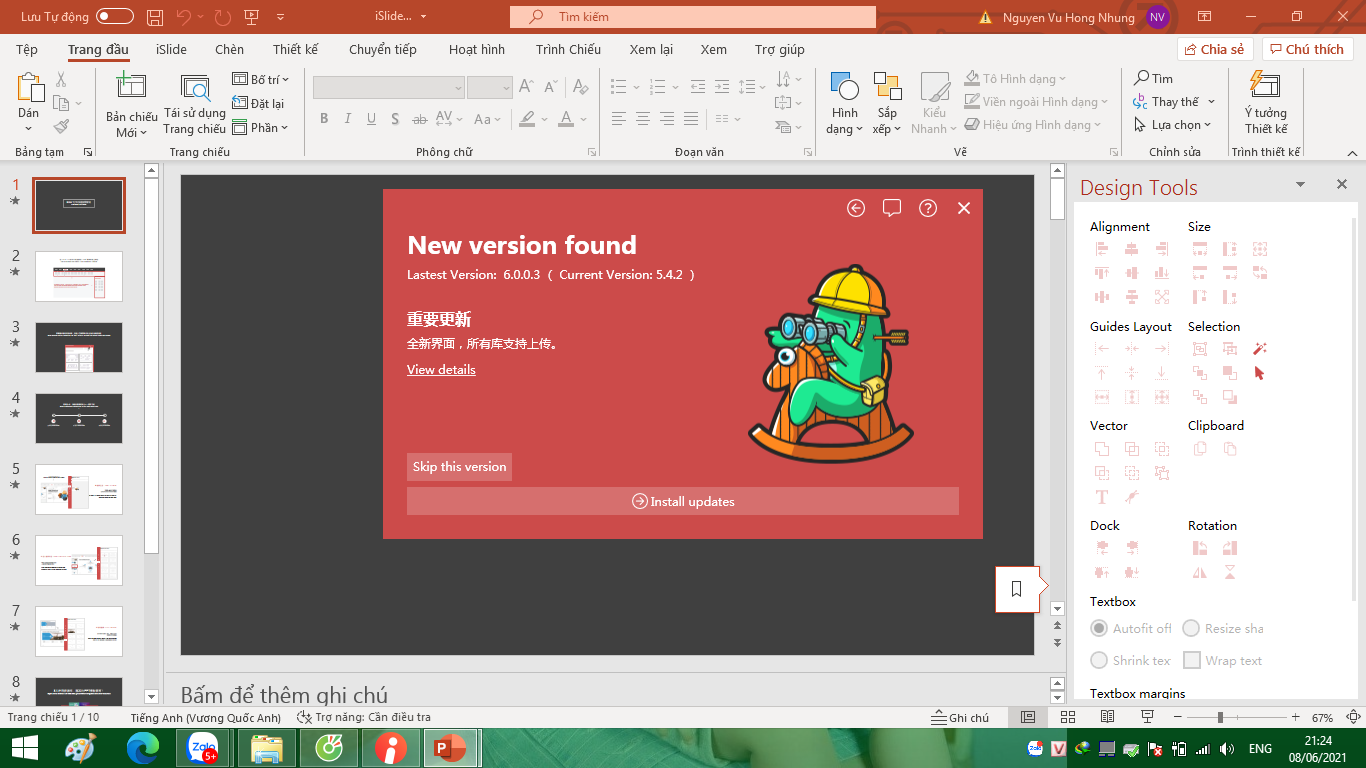This screenshot has width=1366, height=768.
Task: Click the Paste (Dán) icon
Action: click(30, 88)
